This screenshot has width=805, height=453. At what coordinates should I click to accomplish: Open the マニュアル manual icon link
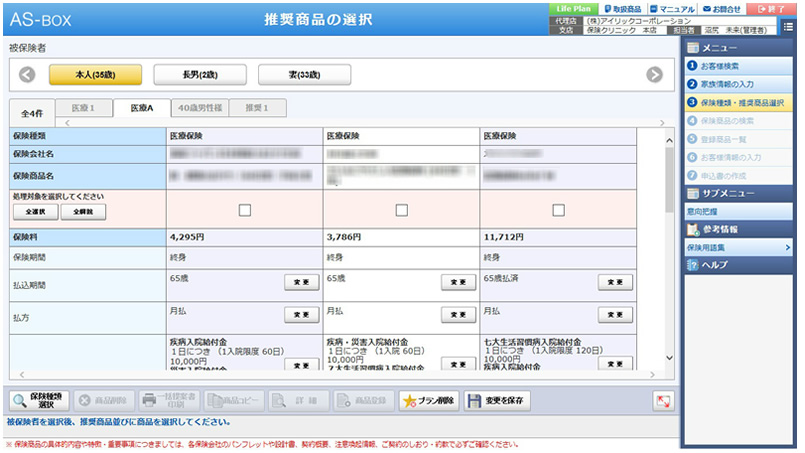pos(672,8)
